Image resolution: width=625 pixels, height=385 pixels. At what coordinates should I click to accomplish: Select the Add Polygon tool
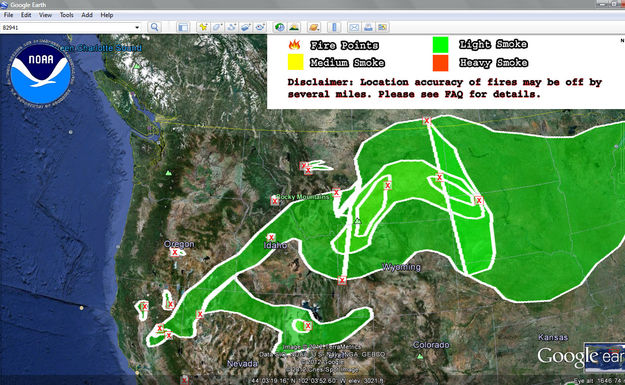click(217, 27)
